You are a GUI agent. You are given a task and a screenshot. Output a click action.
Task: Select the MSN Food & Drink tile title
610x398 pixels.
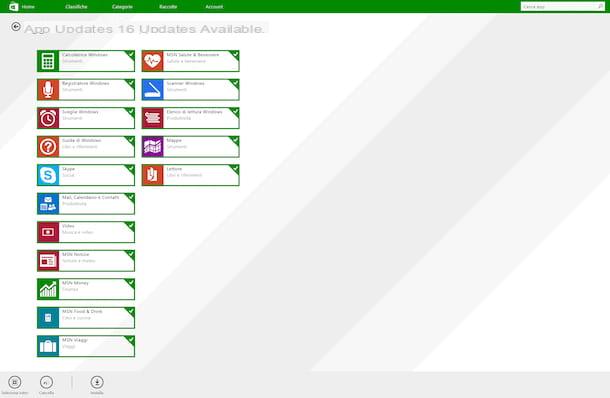click(x=82, y=311)
